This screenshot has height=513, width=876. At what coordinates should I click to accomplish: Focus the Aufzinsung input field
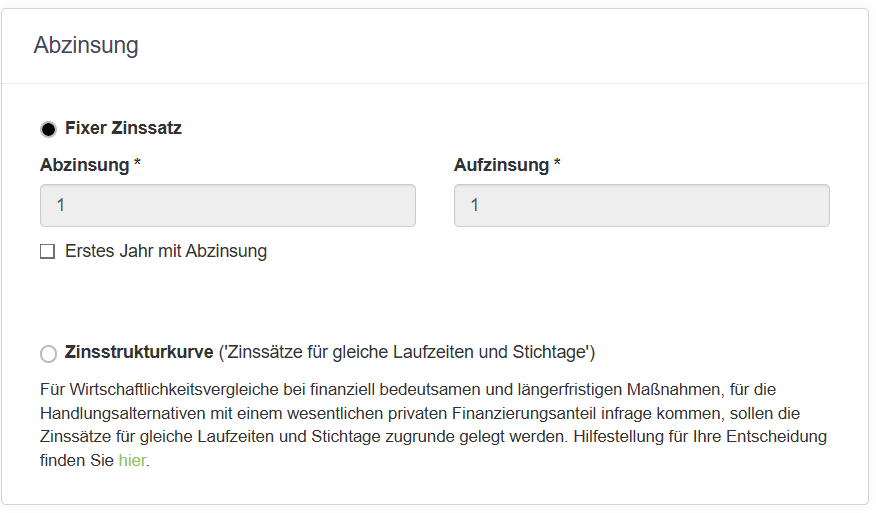pos(641,205)
